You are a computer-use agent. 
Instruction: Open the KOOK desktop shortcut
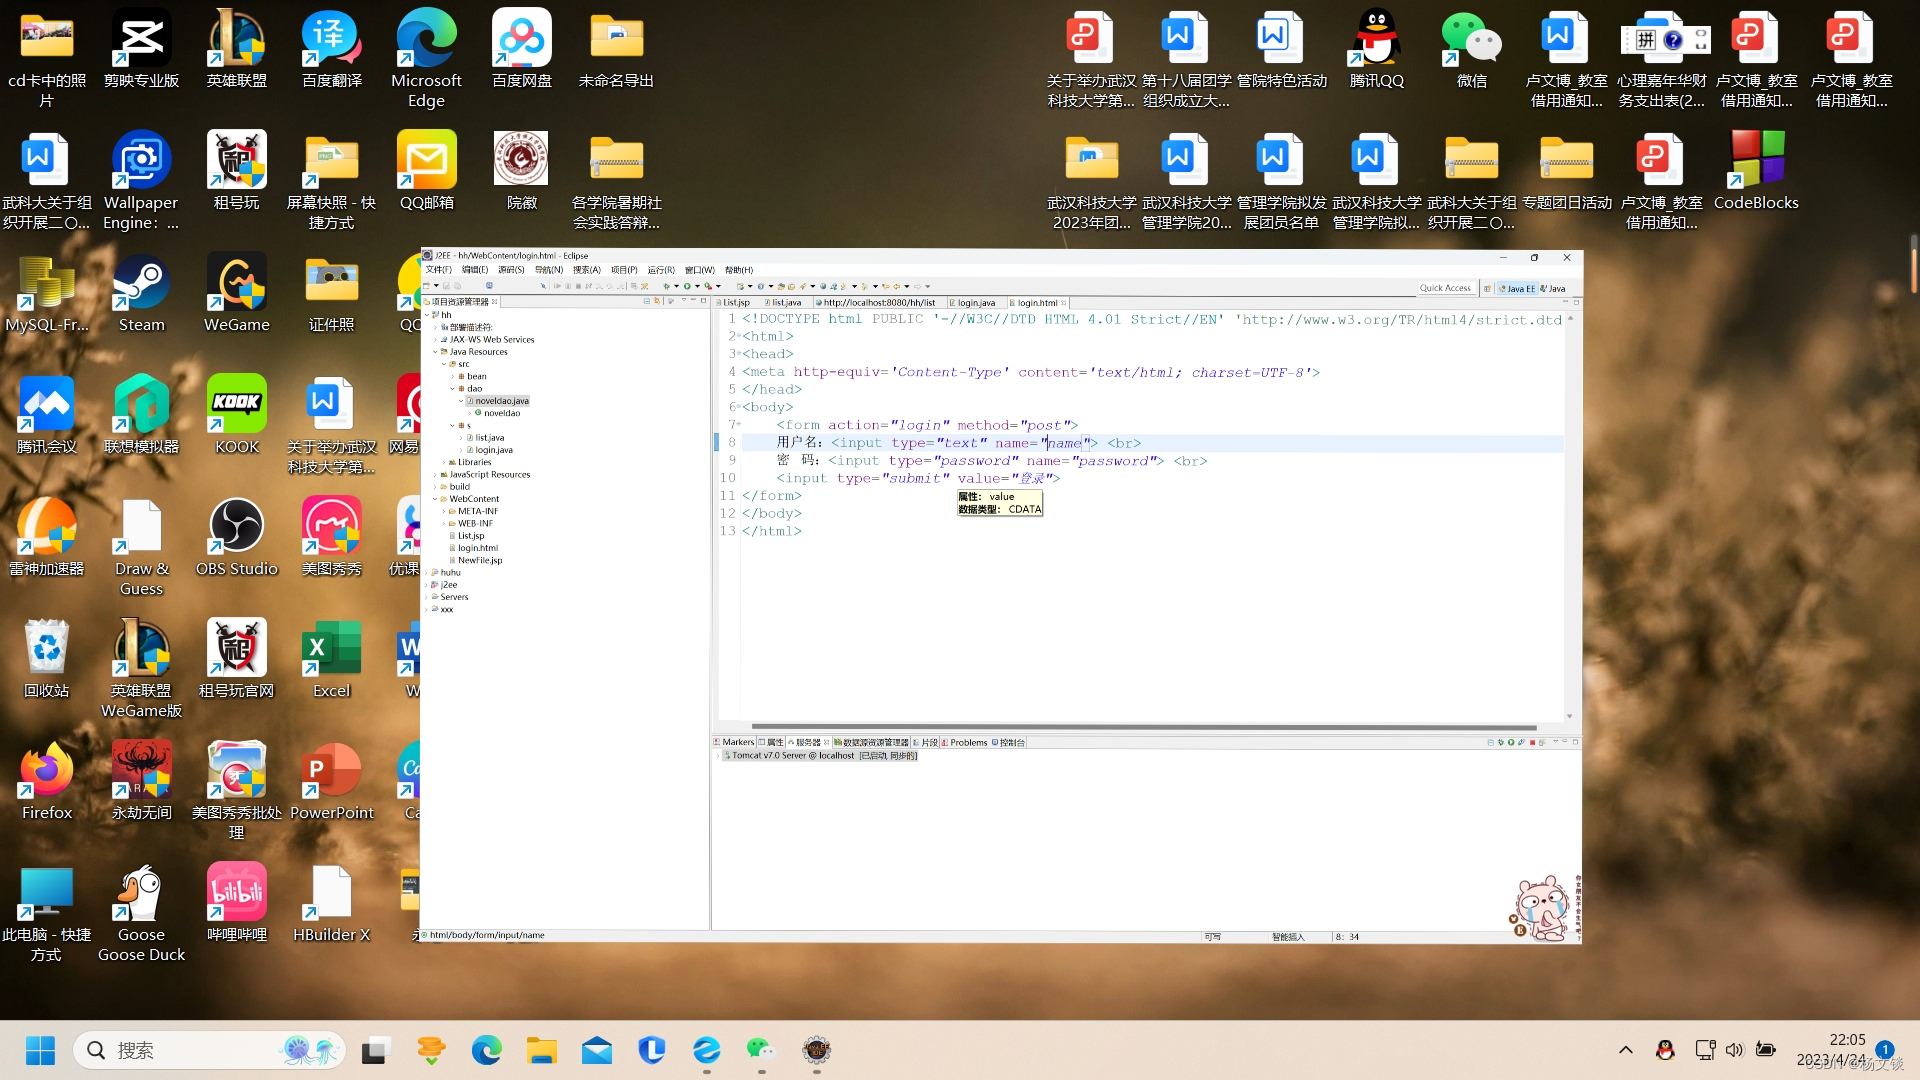point(237,416)
